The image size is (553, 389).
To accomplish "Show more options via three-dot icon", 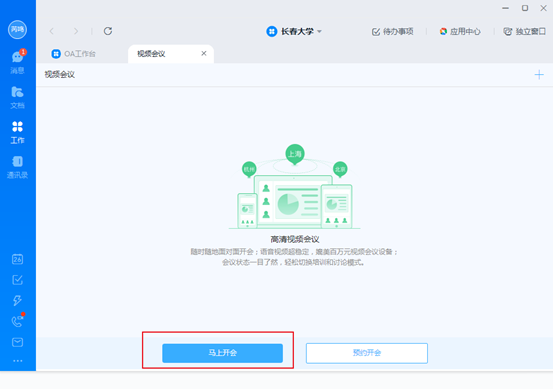I will pos(17,361).
